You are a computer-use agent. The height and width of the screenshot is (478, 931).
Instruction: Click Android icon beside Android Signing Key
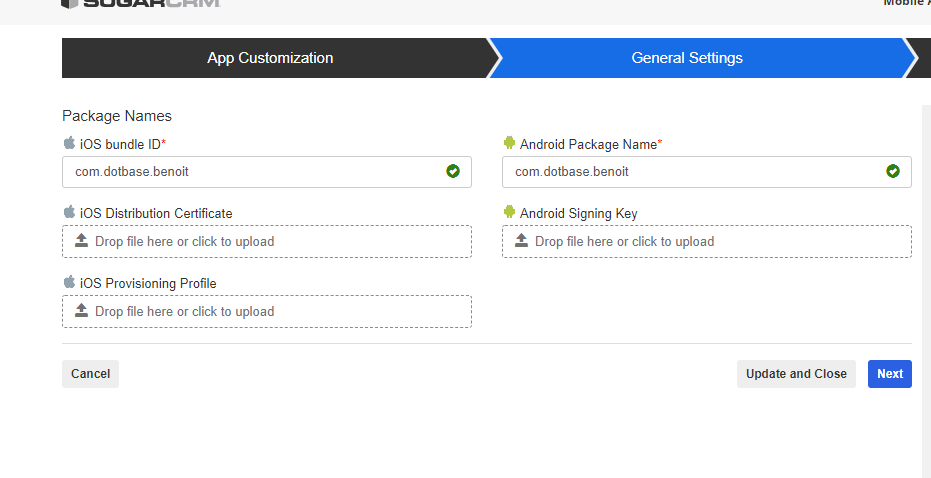tap(509, 212)
